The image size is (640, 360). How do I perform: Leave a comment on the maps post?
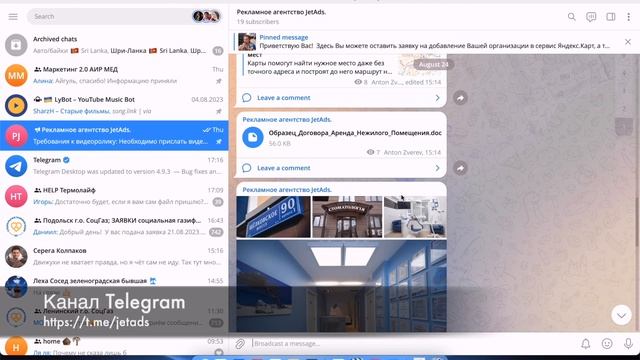[284, 98]
